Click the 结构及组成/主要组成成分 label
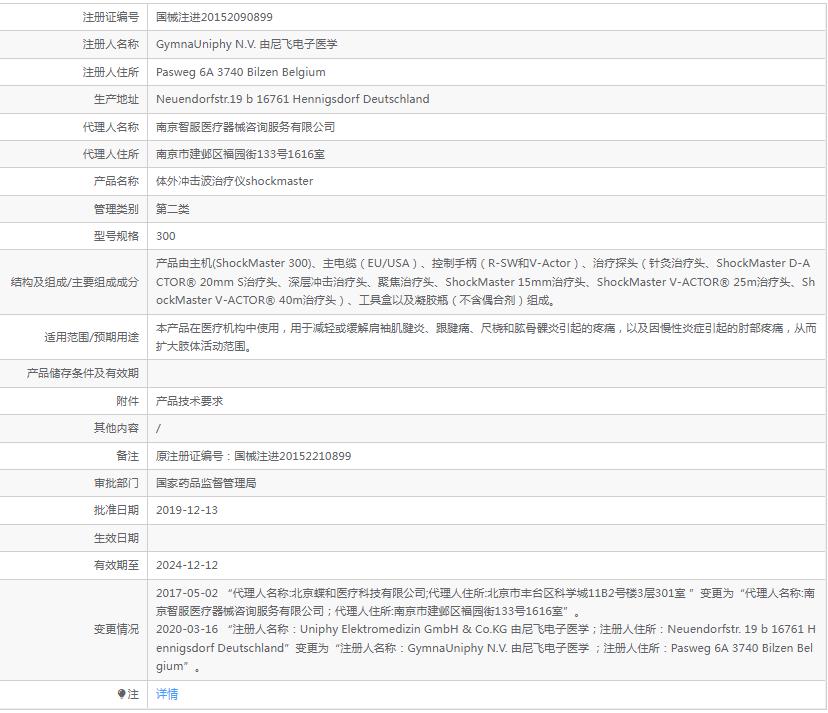The height and width of the screenshot is (713, 828). [74, 282]
